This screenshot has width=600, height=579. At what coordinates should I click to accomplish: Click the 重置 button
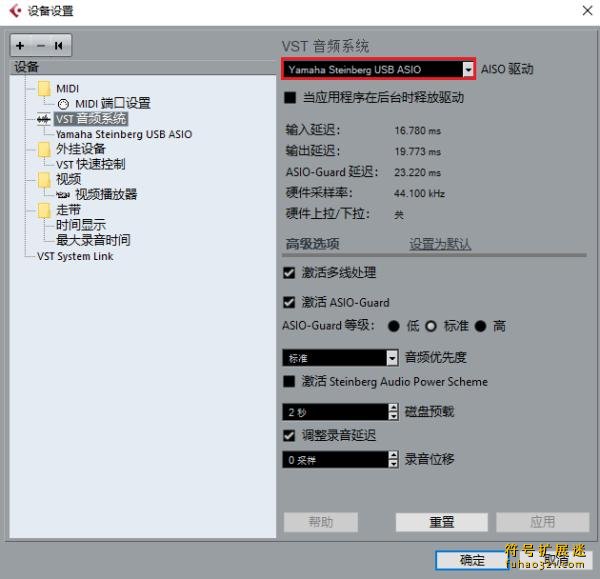442,522
